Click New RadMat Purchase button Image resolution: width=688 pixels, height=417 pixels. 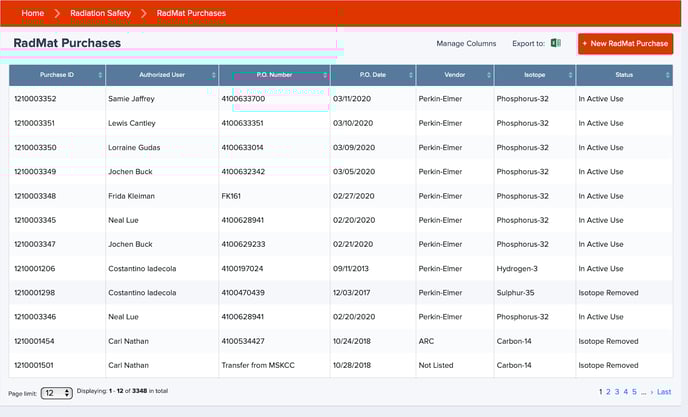pyautogui.click(x=625, y=43)
